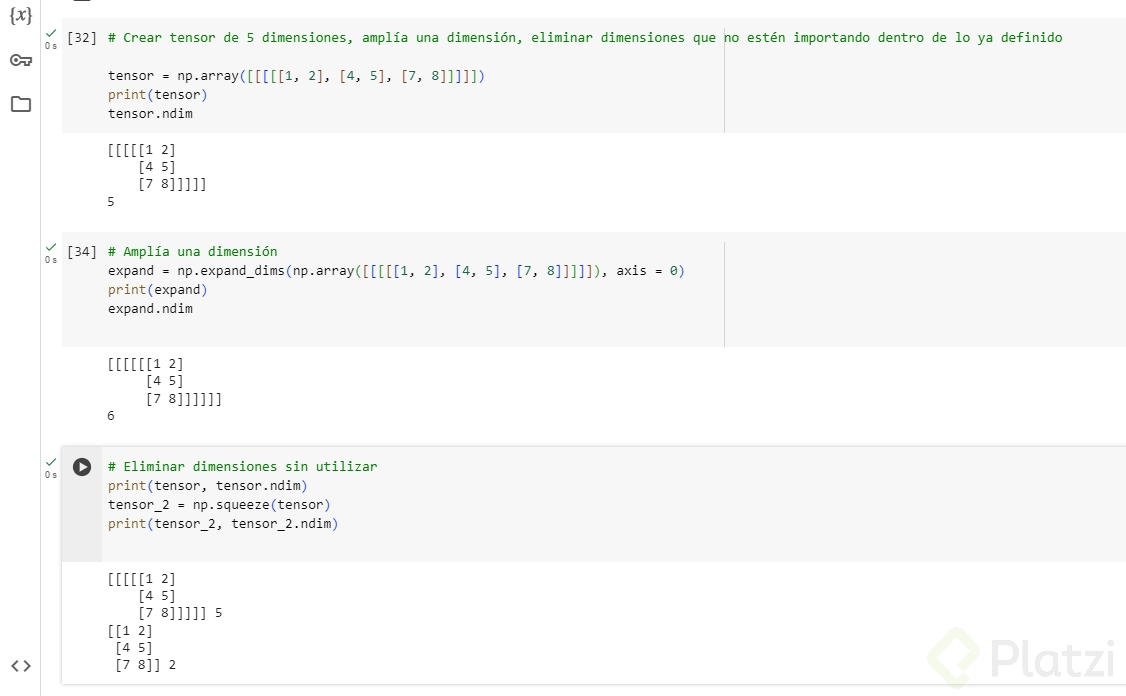This screenshot has width=1126, height=696.
Task: Place cursor on 'tensor.ndim' line in cell 32
Action: coord(150,114)
